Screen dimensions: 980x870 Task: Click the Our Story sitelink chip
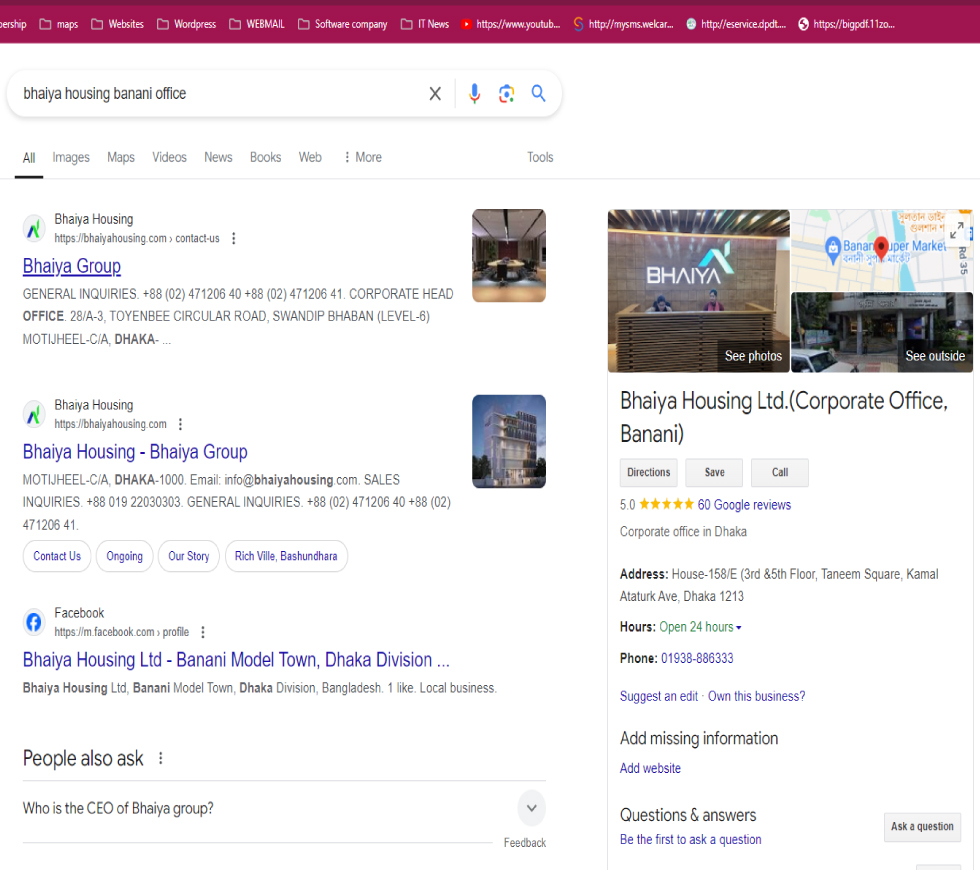click(189, 556)
